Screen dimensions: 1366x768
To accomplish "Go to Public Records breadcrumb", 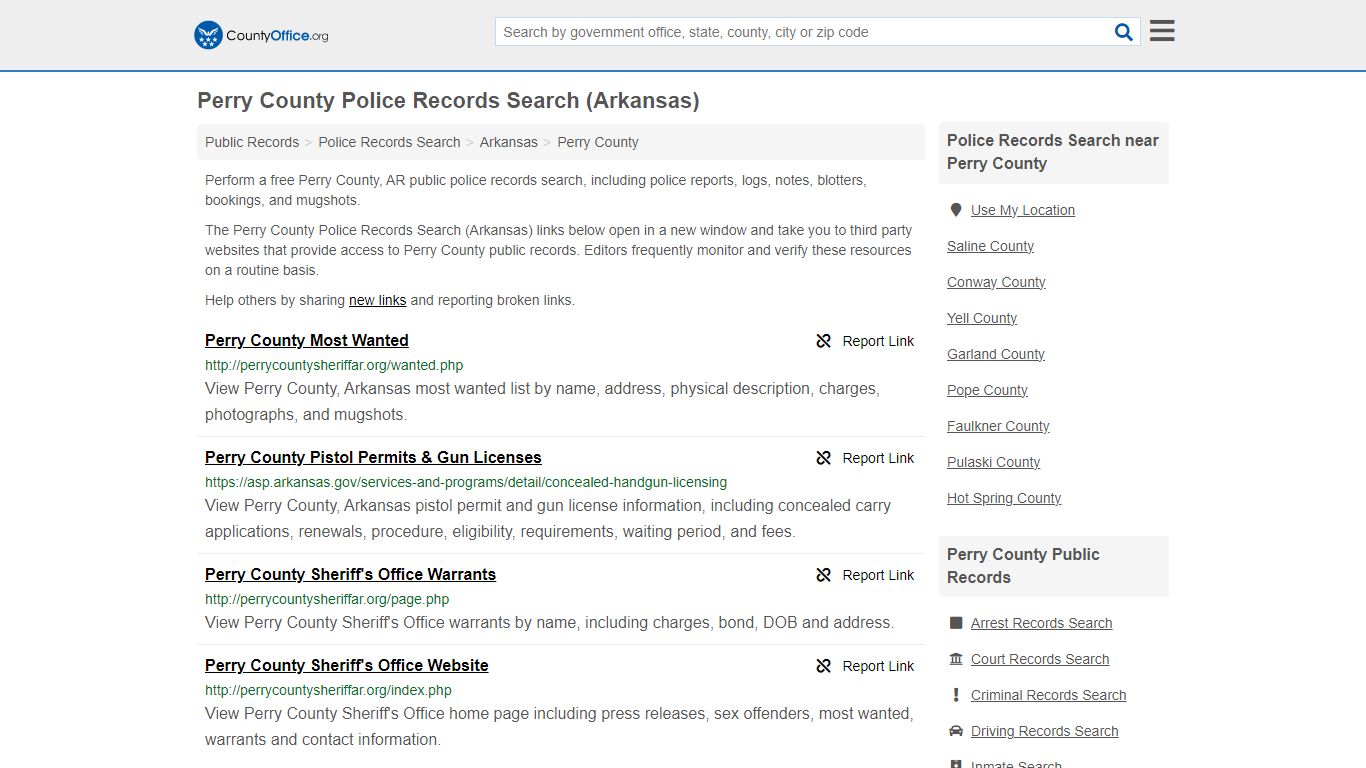I will point(252,142).
